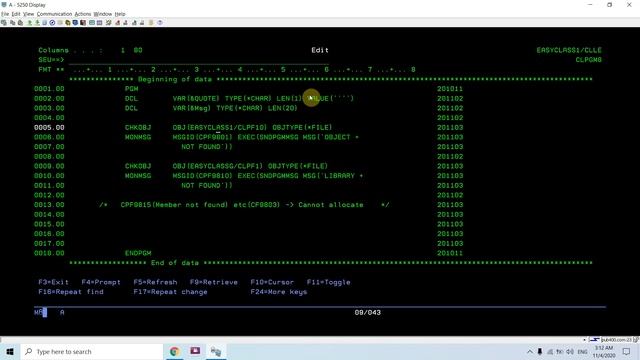Click the Paste toolbar icon
Viewport: 640px width, 360px height.
point(20,23)
